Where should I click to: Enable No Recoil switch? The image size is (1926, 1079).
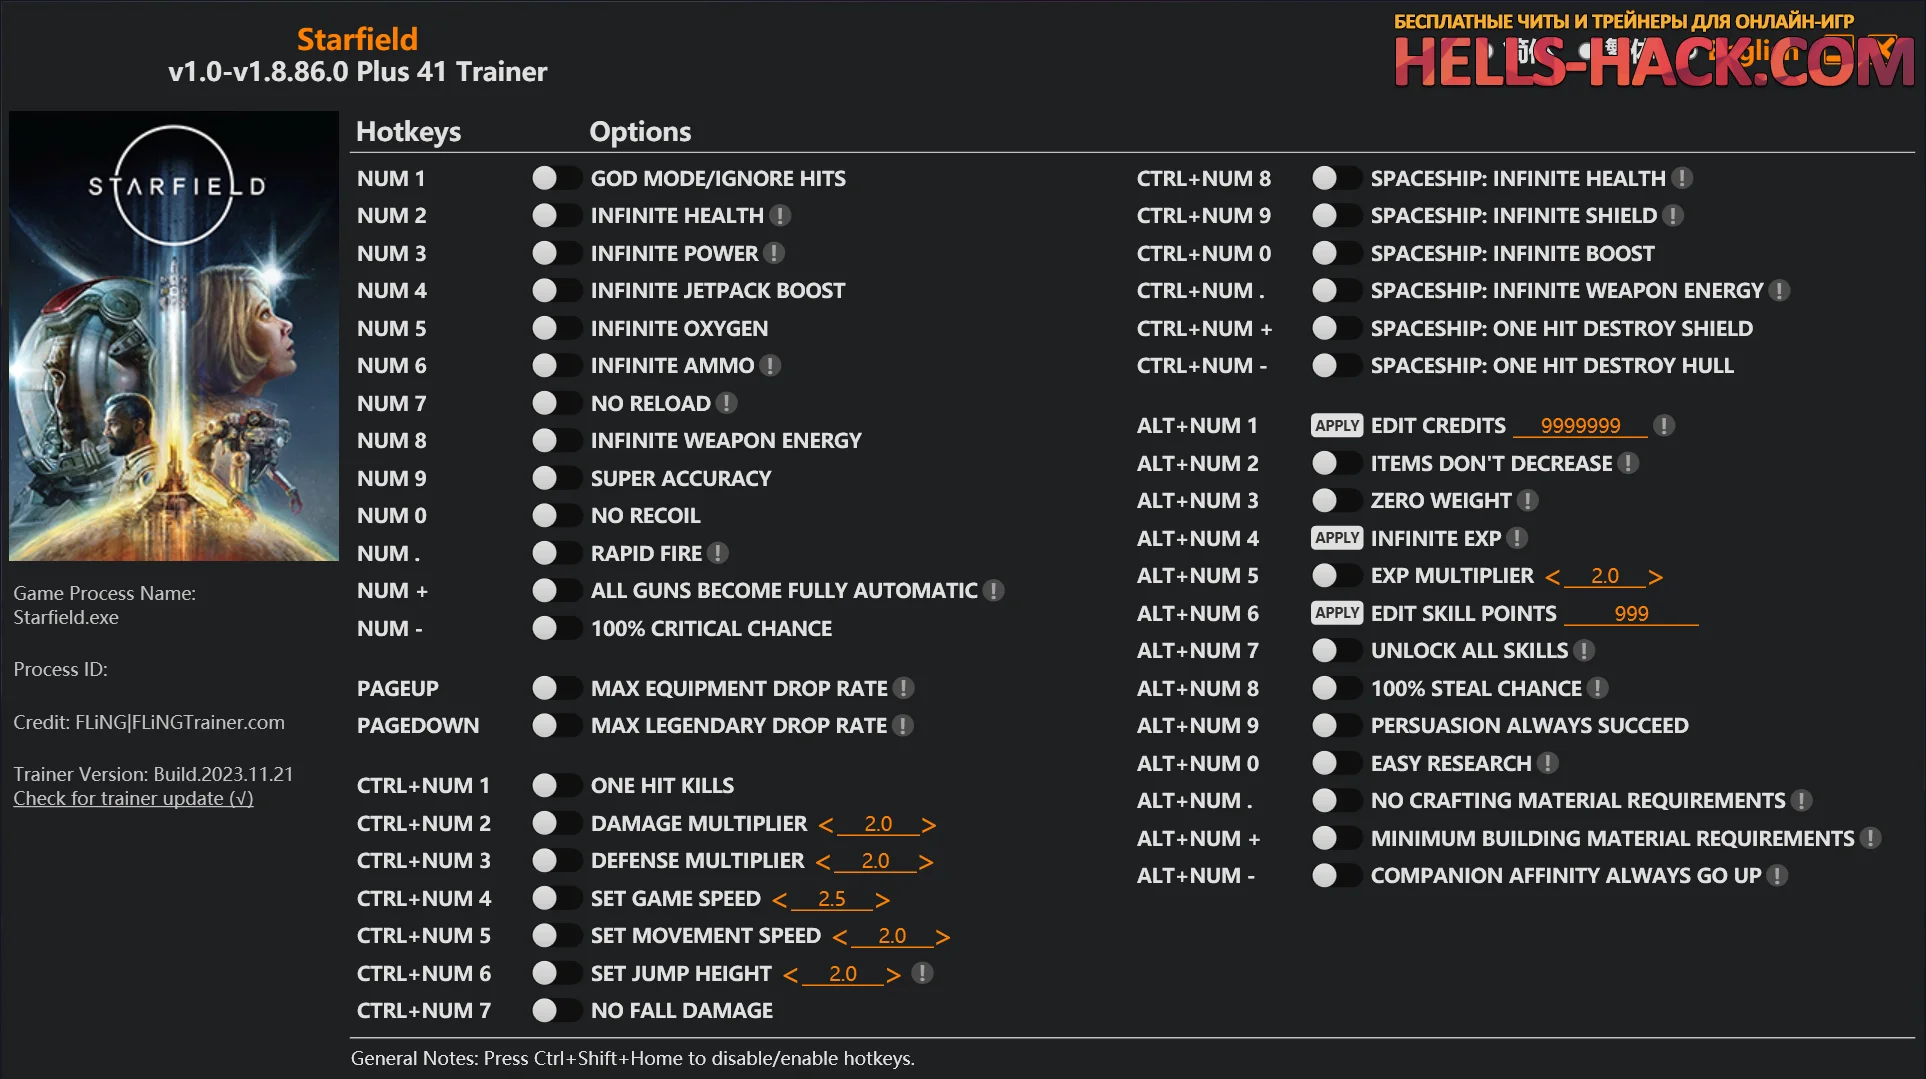(x=556, y=516)
